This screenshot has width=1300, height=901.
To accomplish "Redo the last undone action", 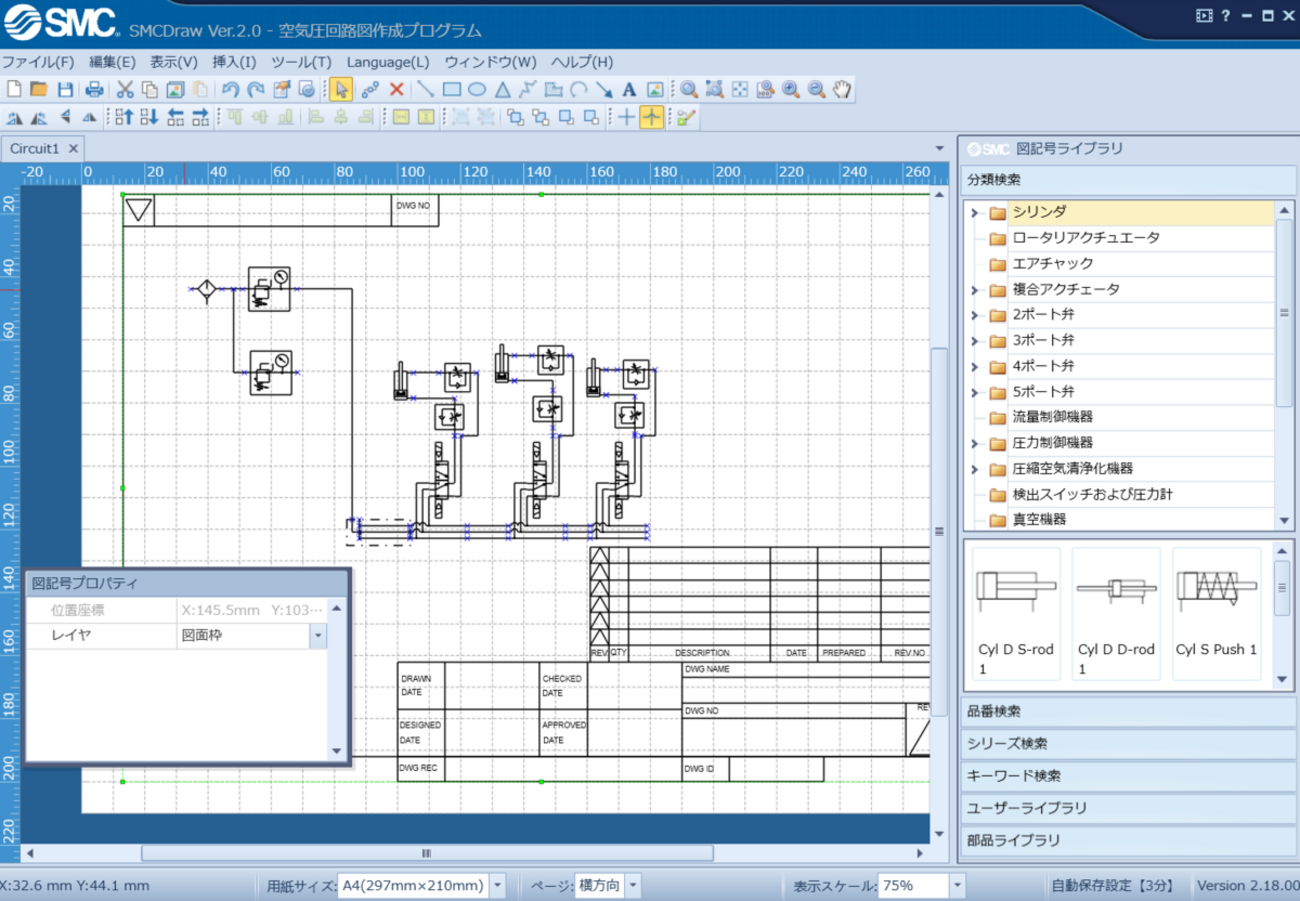I will click(256, 90).
